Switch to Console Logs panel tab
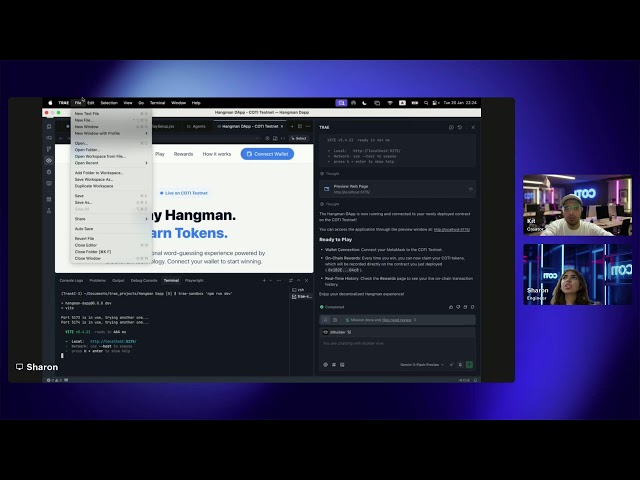 (71, 280)
